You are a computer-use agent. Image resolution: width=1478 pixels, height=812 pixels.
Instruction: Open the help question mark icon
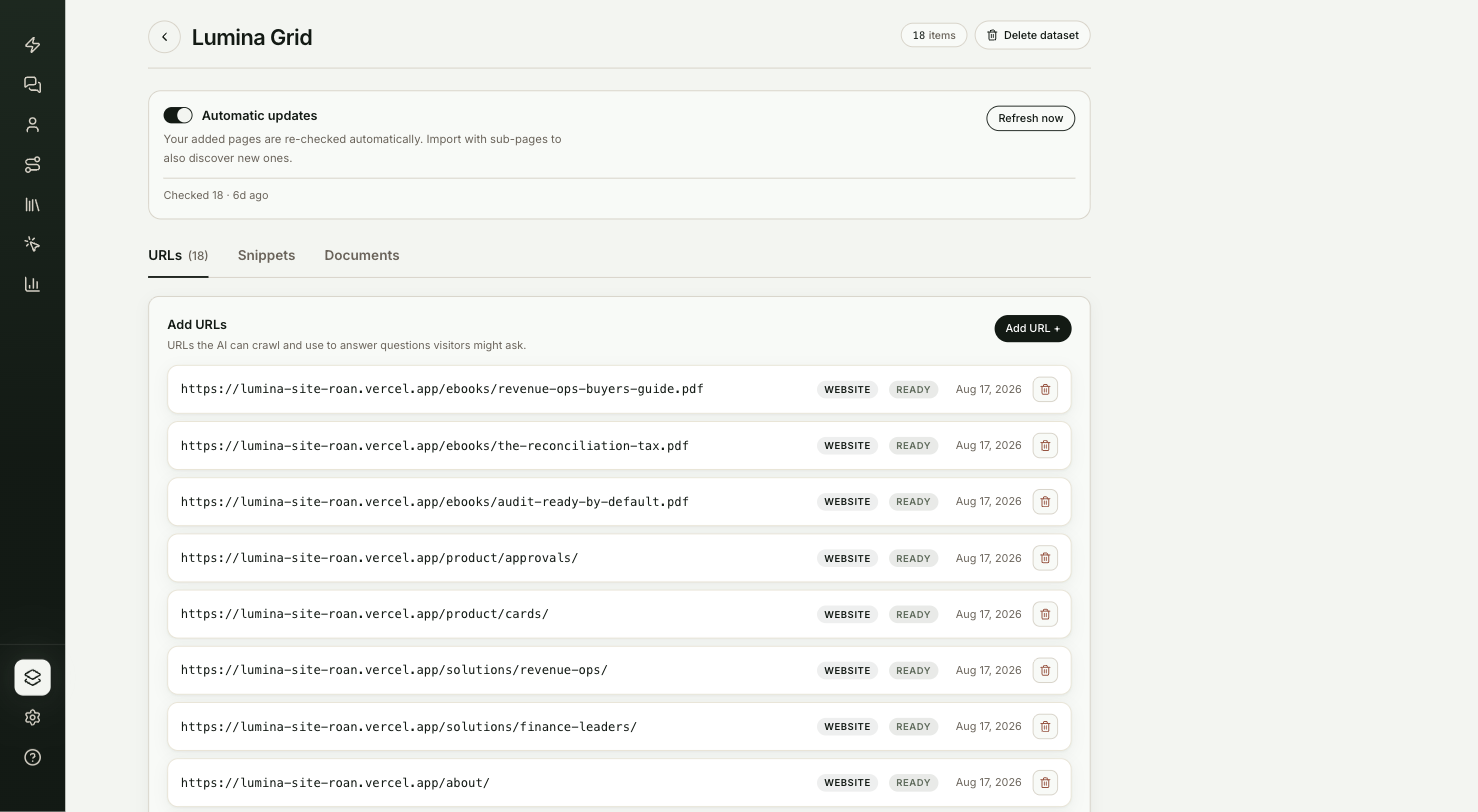[32, 758]
